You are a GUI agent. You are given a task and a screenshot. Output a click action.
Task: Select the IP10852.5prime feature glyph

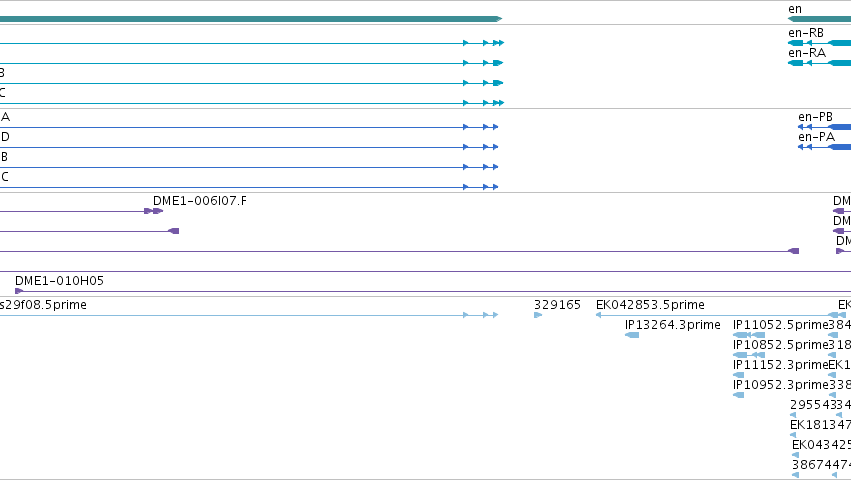(x=749, y=355)
